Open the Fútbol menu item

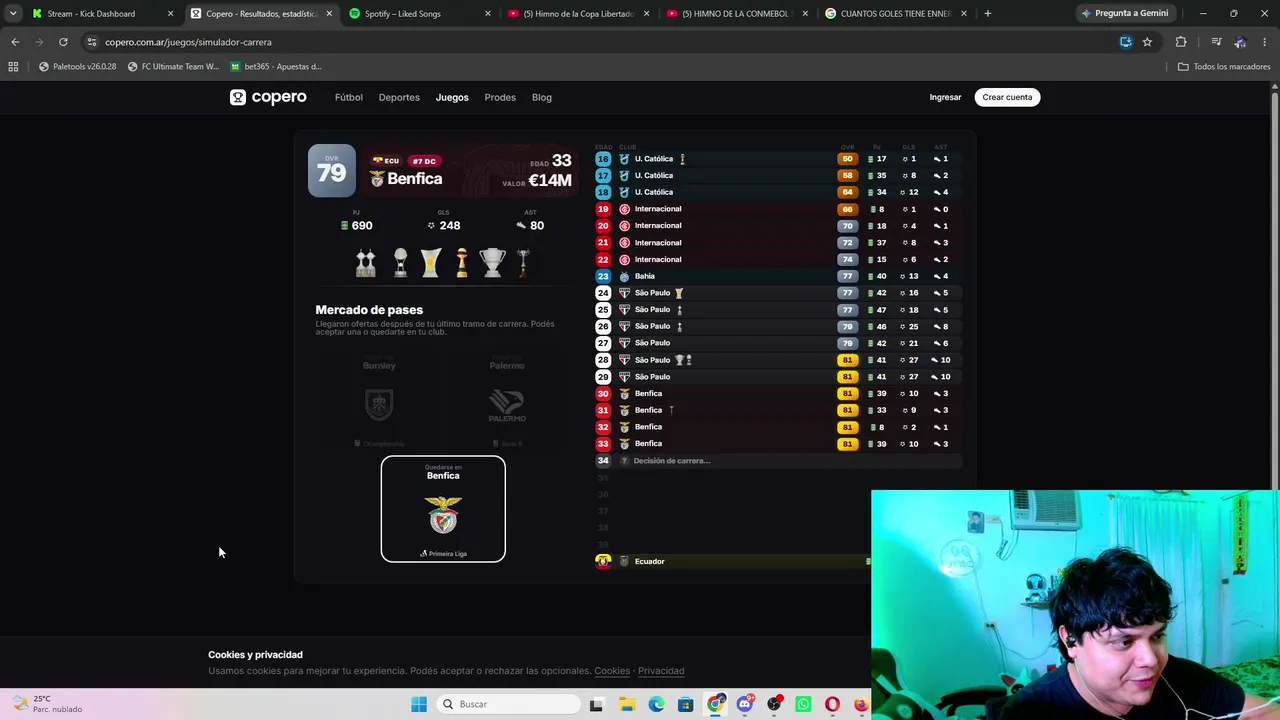pos(349,97)
